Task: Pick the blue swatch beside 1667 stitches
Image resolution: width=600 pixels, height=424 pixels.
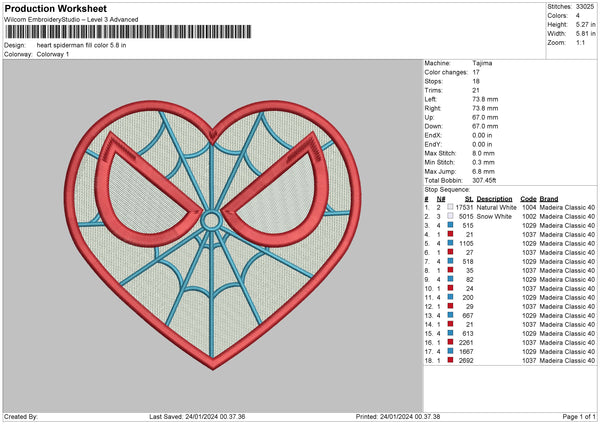Action: pos(450,351)
